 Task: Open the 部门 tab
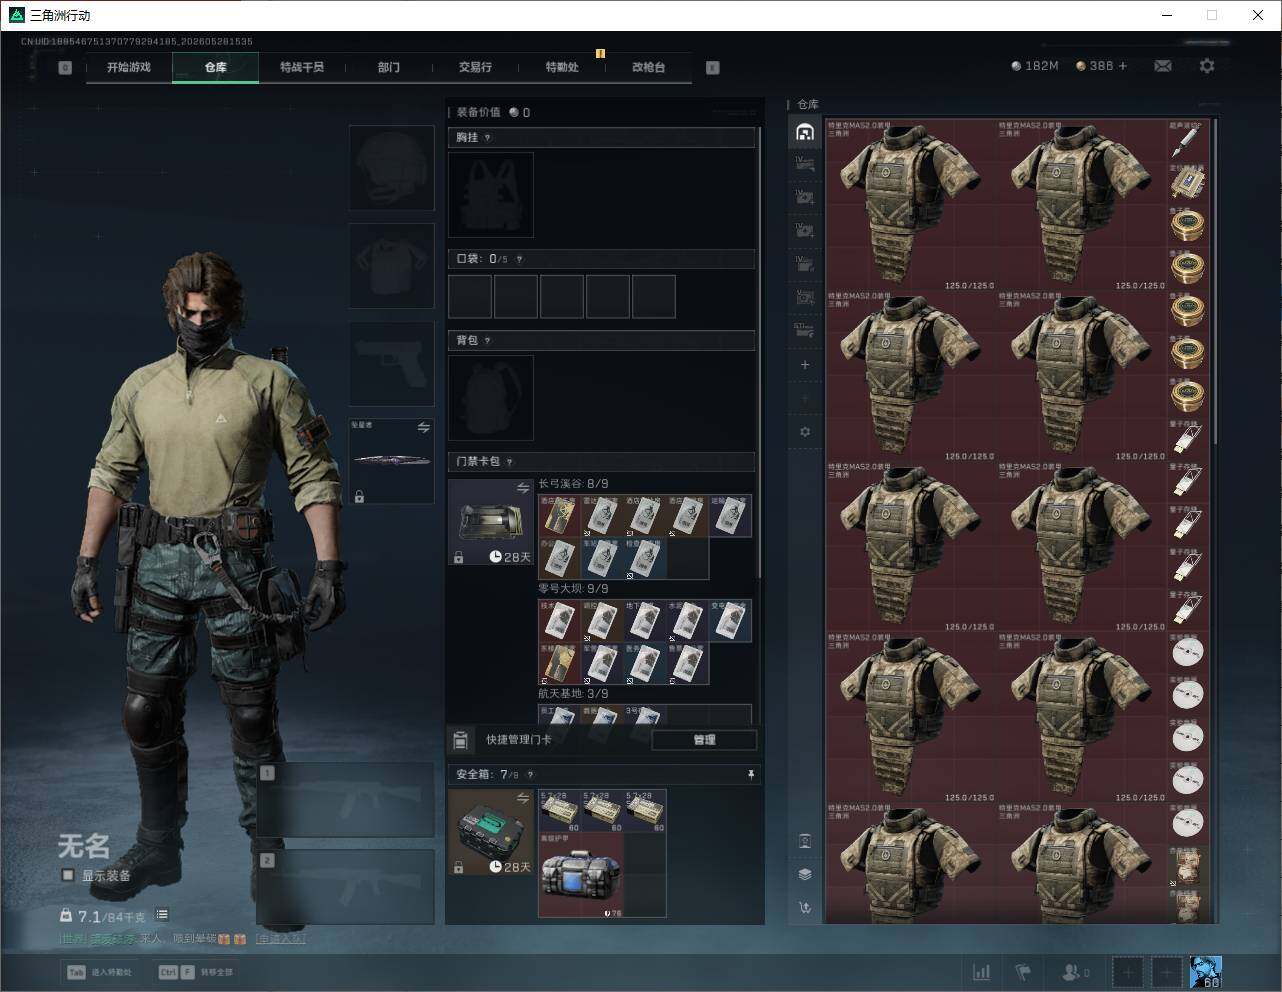(389, 67)
